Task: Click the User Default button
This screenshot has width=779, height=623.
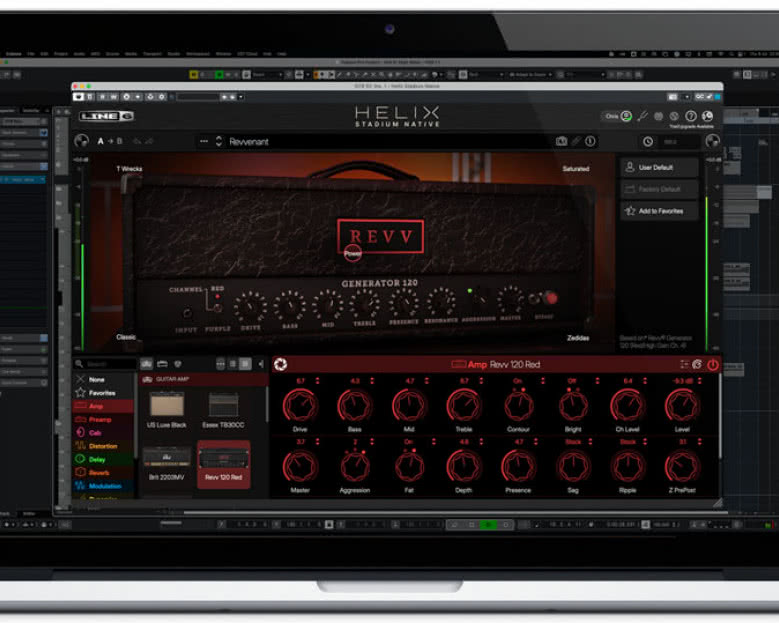Action: [x=660, y=167]
